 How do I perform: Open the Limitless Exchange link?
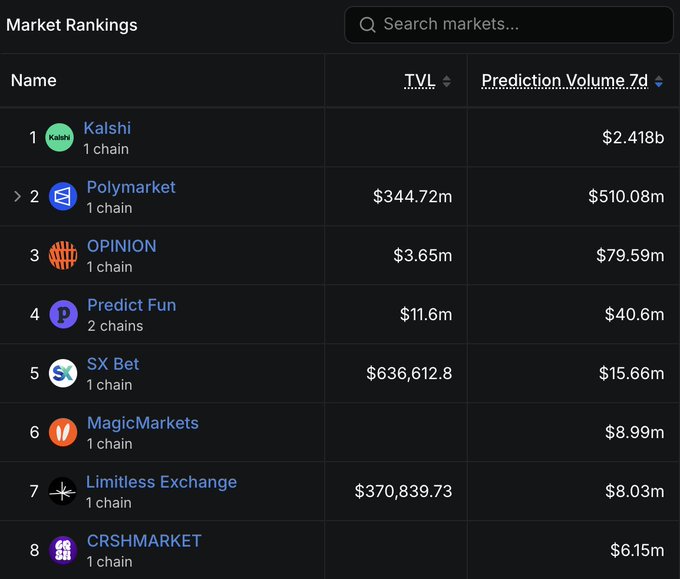(161, 482)
